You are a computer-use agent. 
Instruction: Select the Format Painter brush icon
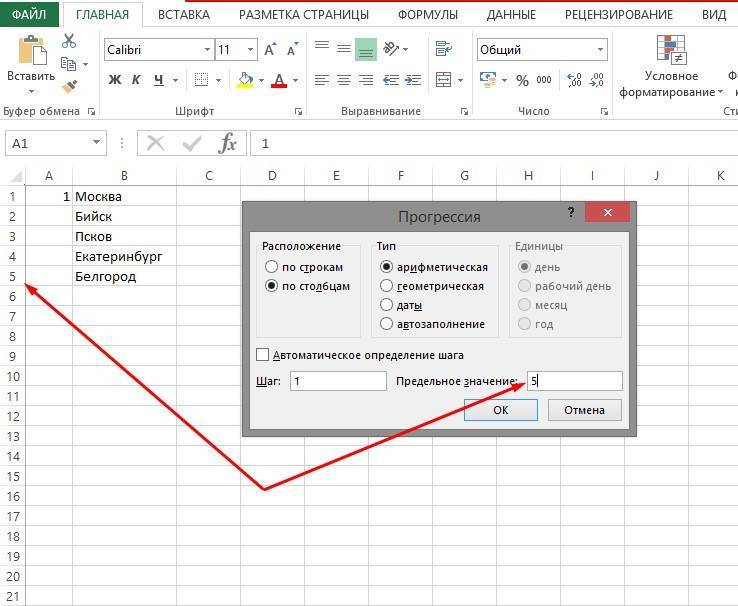point(69,87)
